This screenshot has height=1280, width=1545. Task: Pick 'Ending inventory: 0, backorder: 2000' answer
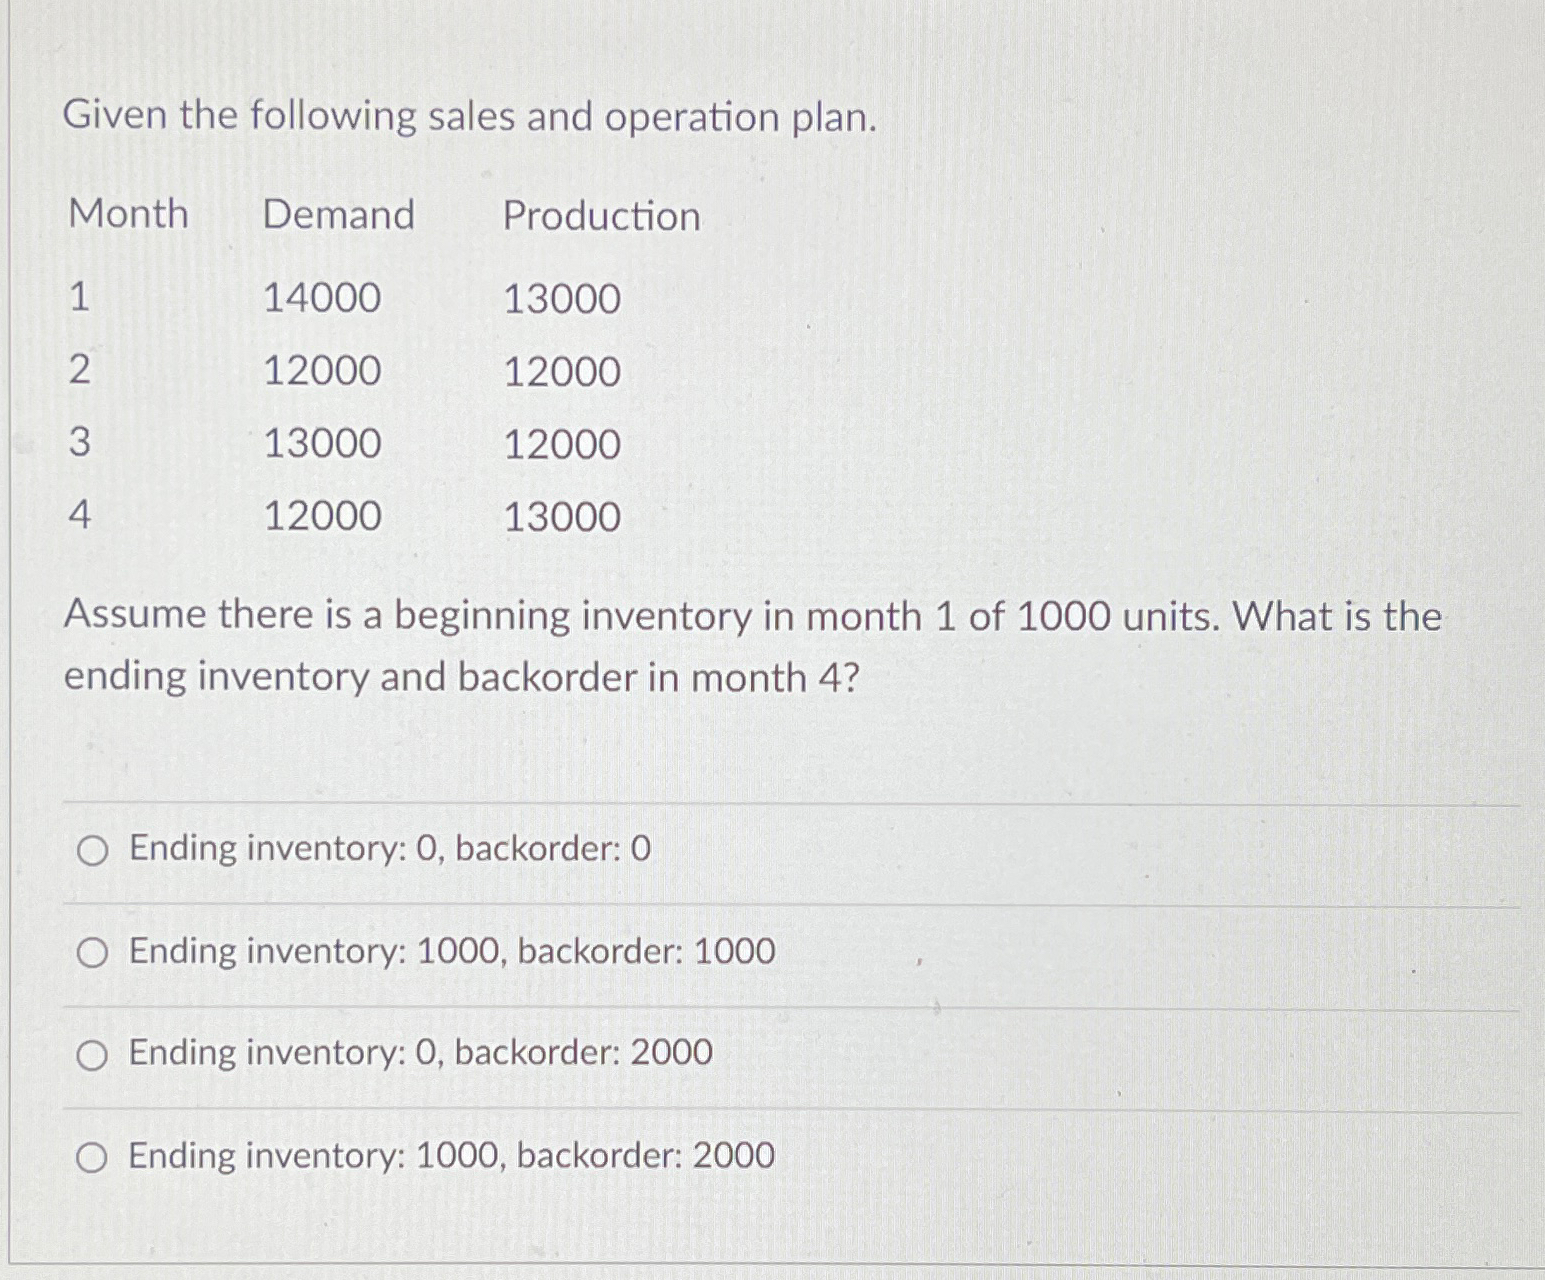coord(92,1055)
